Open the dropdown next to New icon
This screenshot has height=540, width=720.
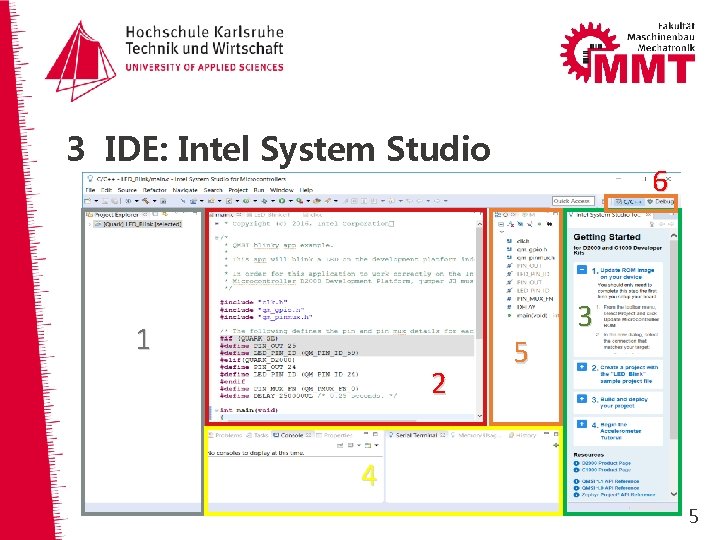coord(96,201)
